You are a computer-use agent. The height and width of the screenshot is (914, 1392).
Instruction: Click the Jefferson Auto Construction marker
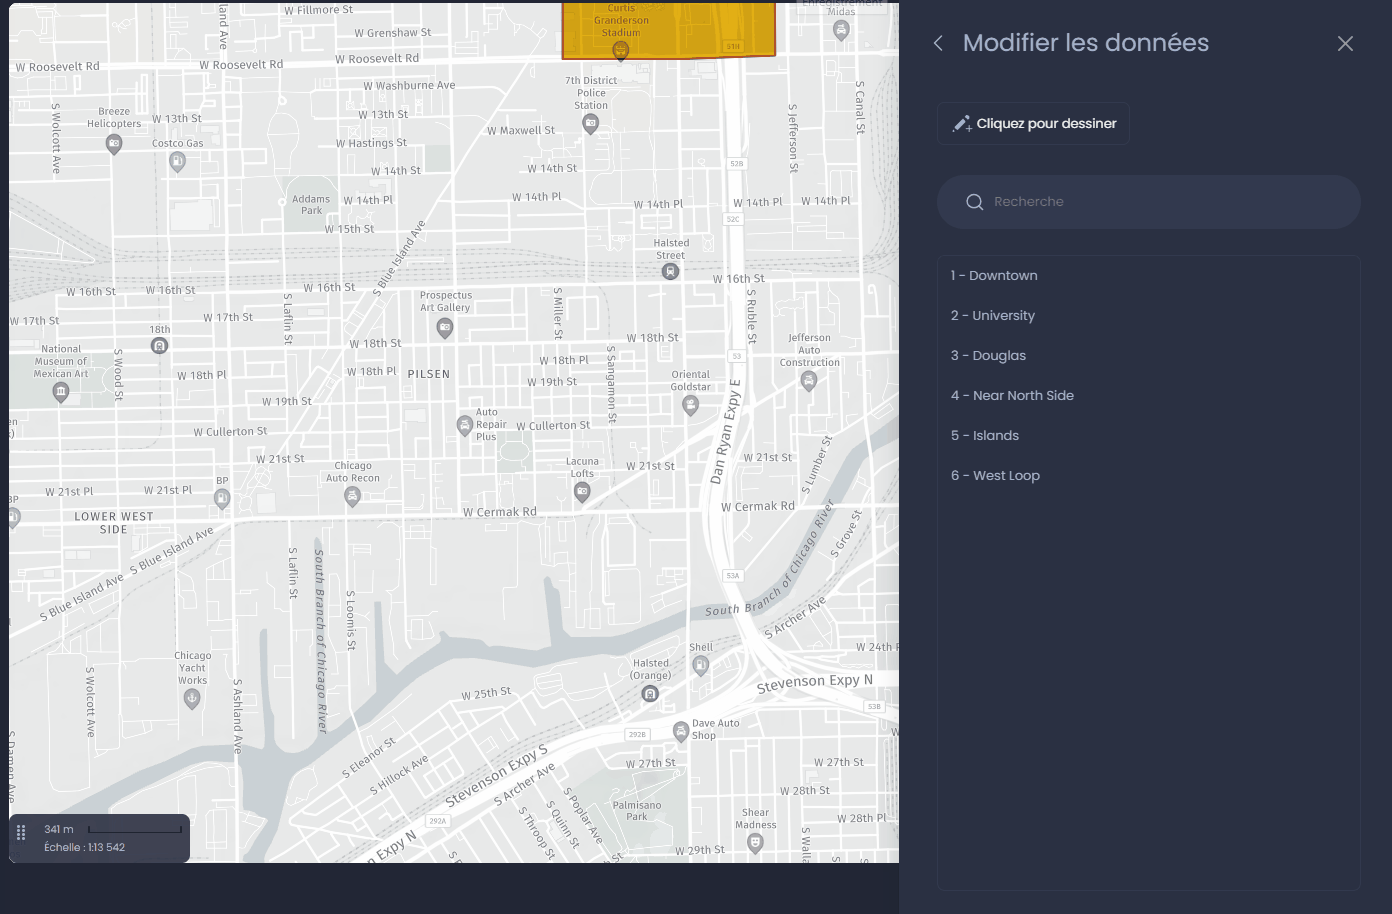tap(809, 380)
